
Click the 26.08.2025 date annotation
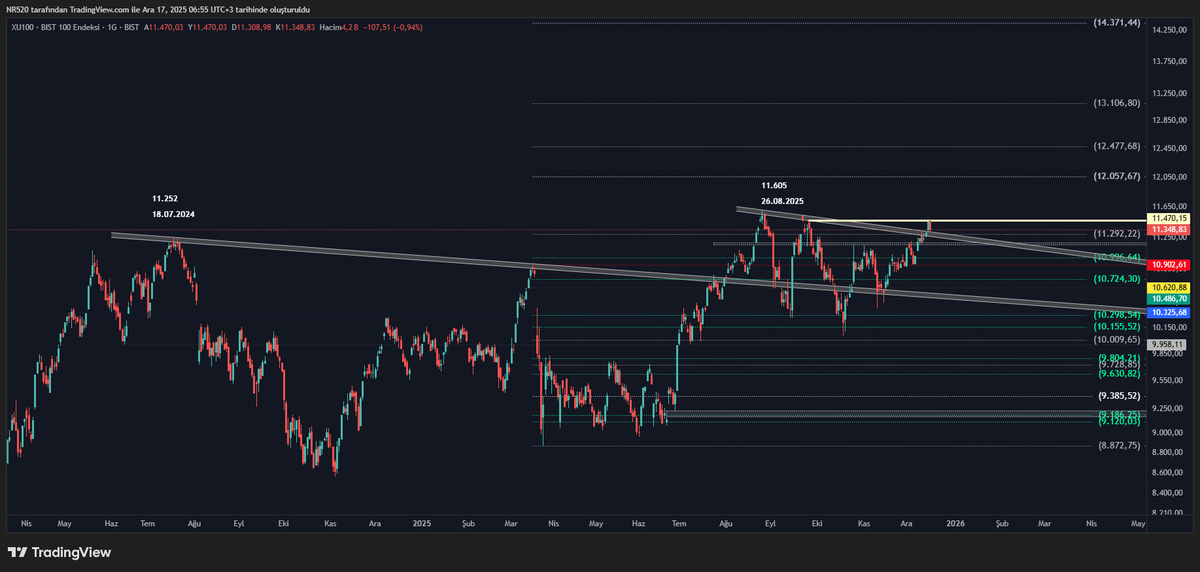(x=782, y=201)
